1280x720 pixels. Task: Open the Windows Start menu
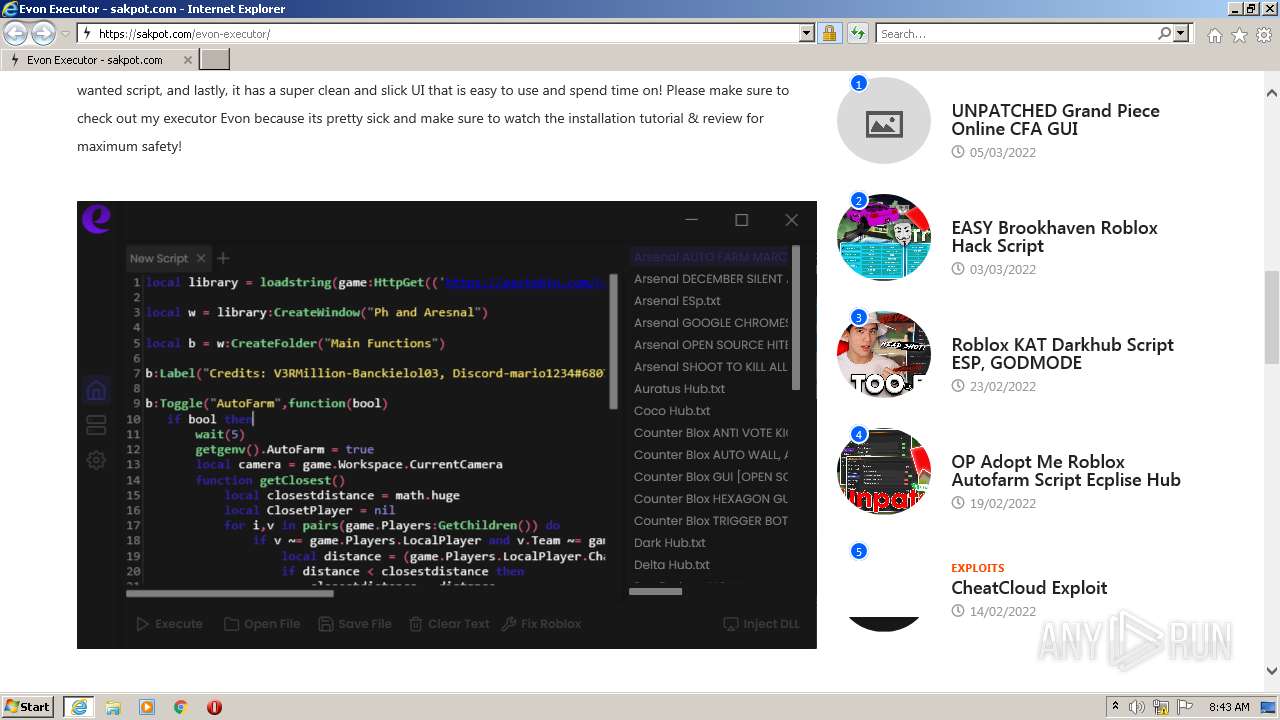tap(28, 707)
